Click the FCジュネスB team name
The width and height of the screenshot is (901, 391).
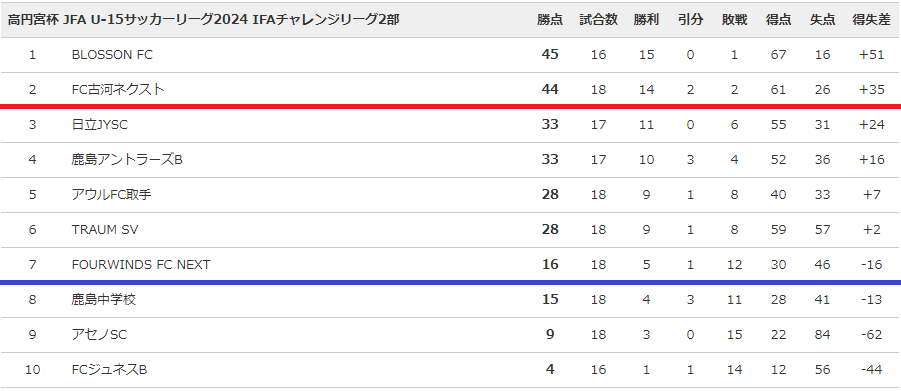click(x=109, y=370)
